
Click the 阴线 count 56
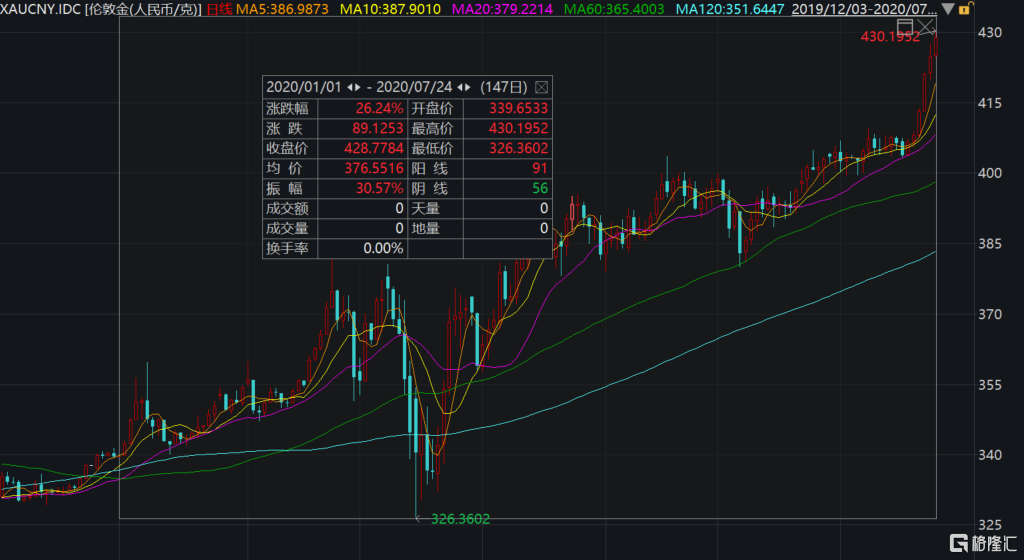click(x=539, y=189)
